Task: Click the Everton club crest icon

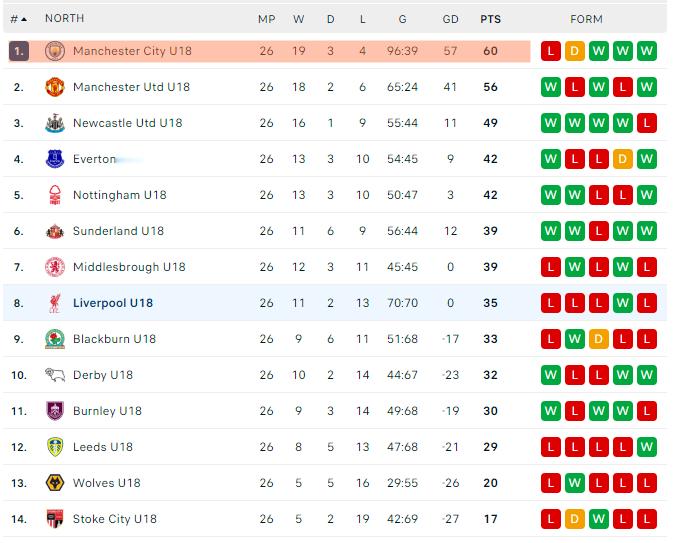Action: [55, 159]
